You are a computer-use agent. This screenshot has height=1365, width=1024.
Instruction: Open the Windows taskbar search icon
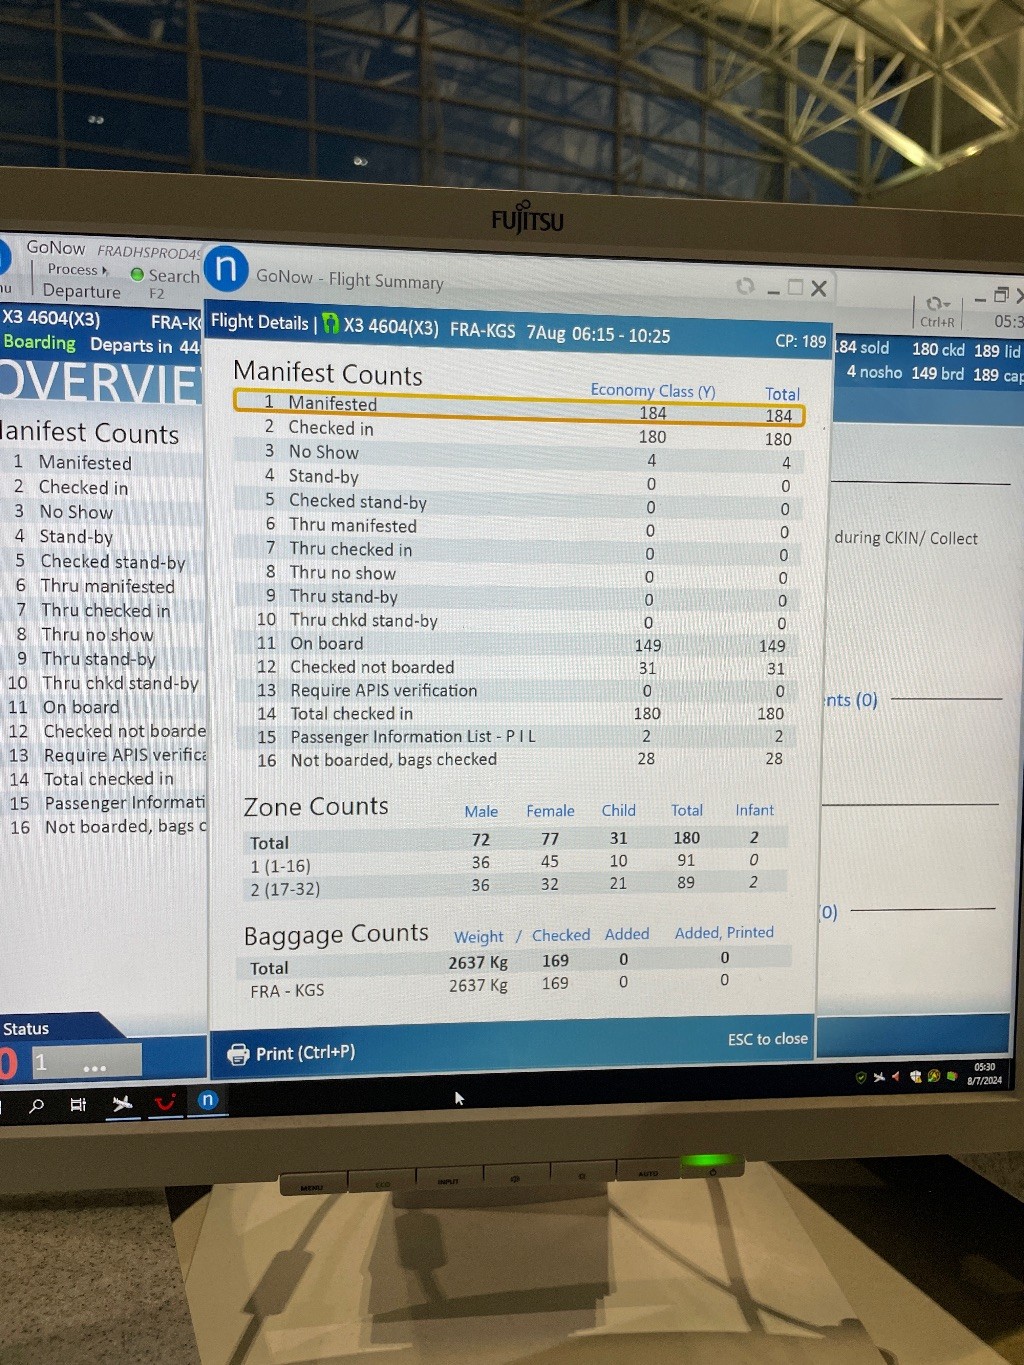click(37, 1105)
